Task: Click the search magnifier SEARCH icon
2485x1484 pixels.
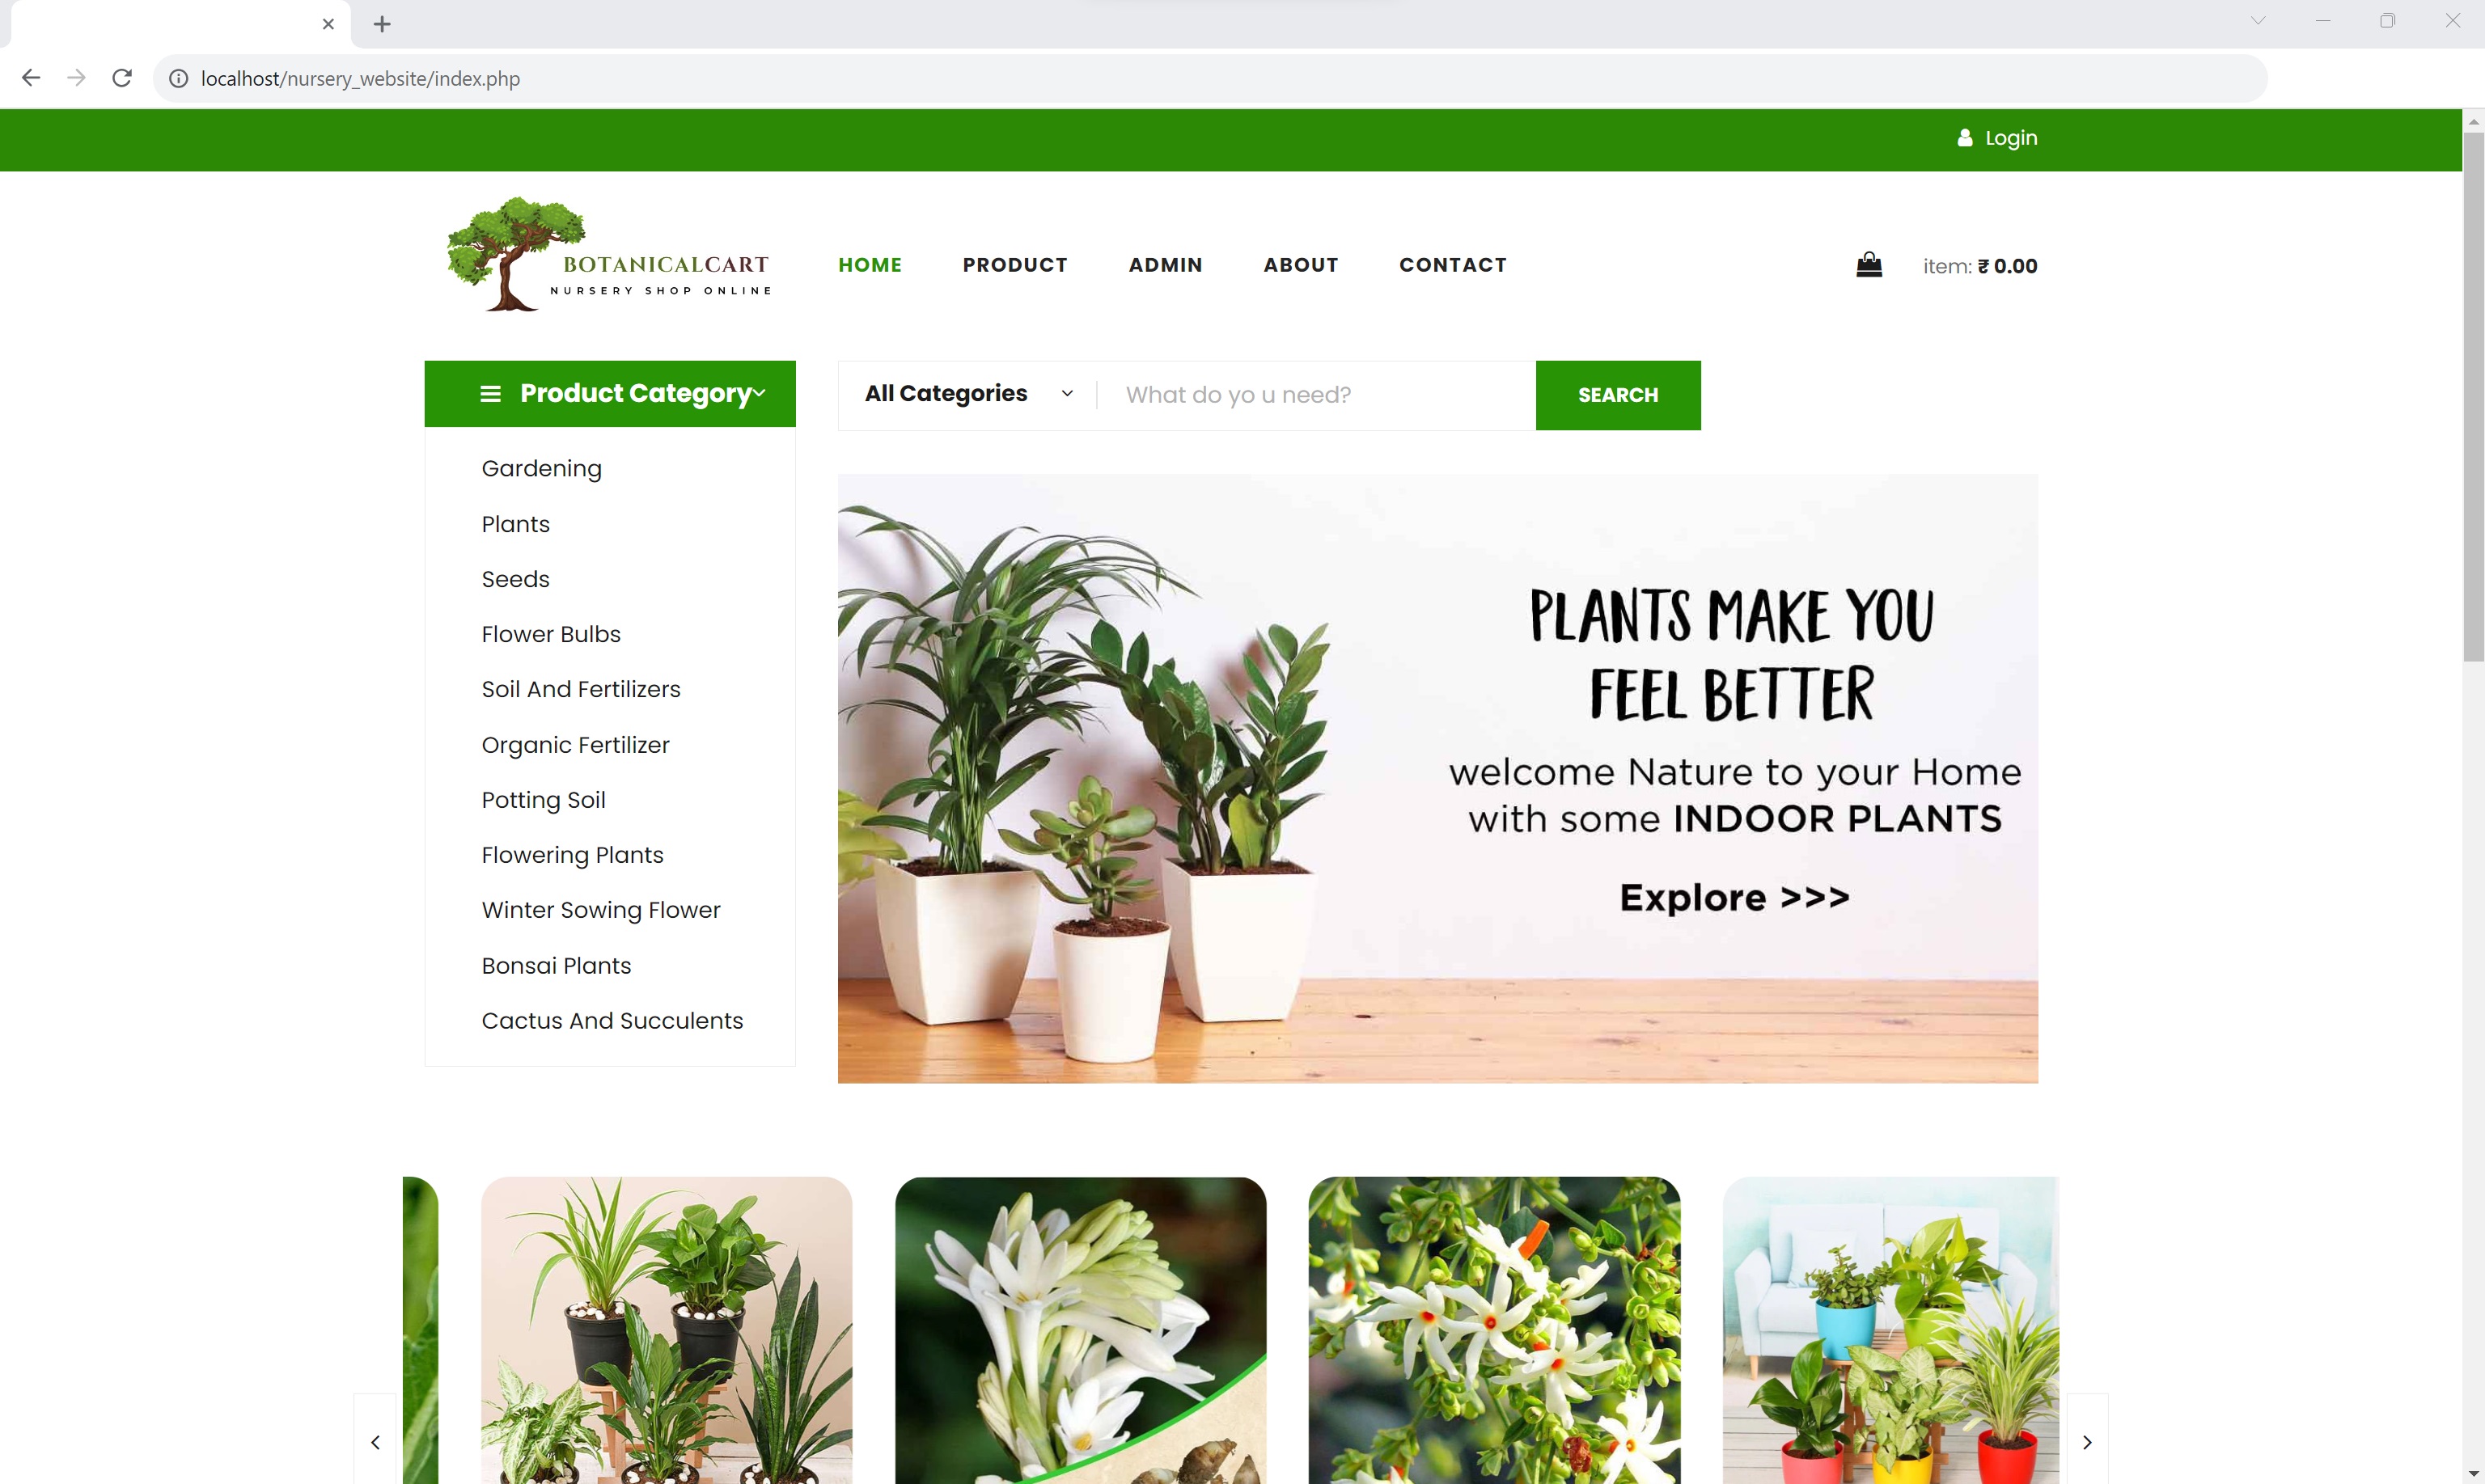Action: tap(1616, 394)
